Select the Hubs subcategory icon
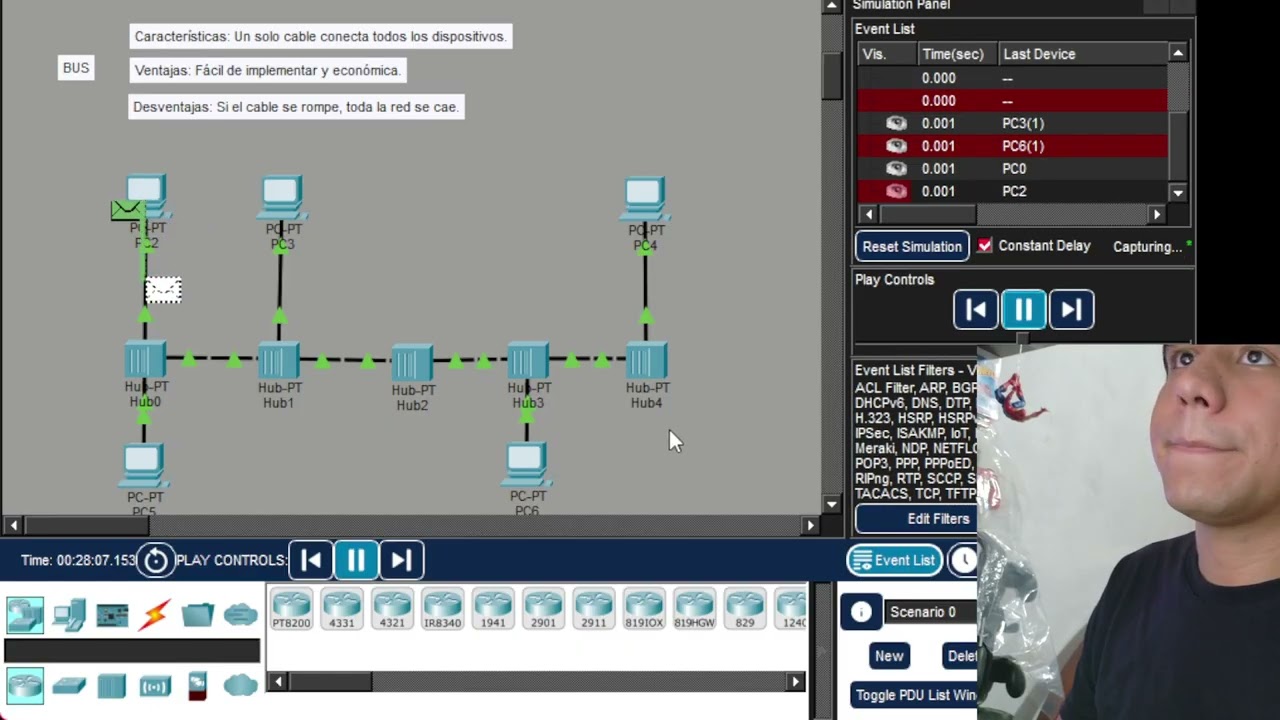1280x720 pixels. (112, 686)
